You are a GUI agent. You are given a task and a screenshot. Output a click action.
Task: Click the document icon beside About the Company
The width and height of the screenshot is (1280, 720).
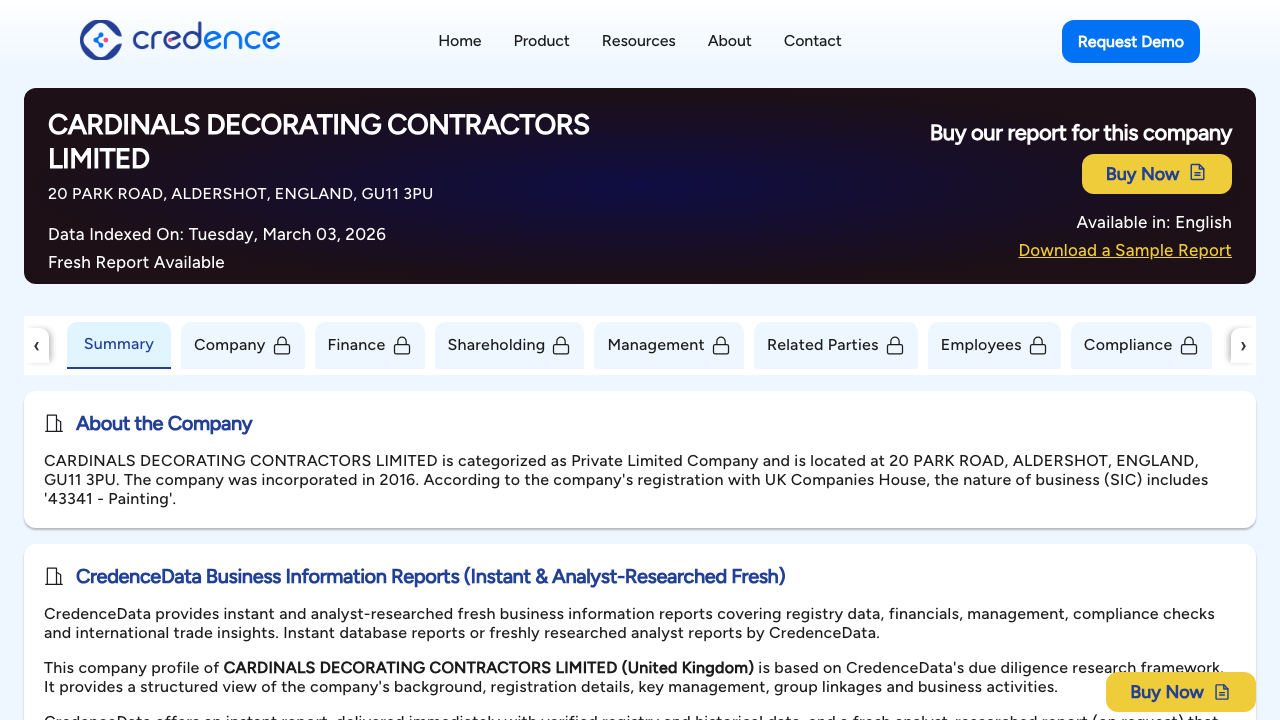54,423
